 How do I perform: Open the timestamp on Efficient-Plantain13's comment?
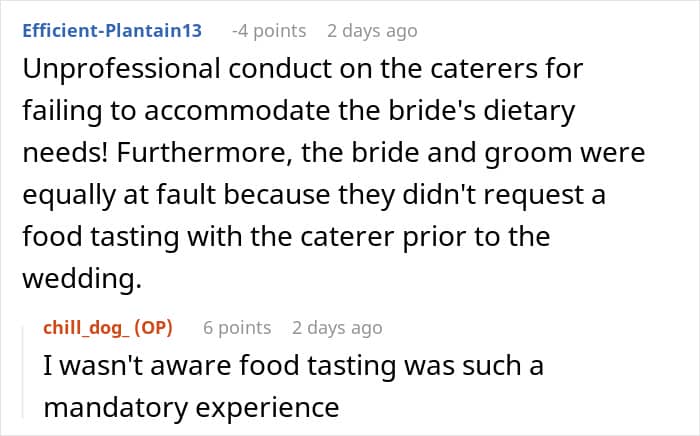(x=372, y=31)
